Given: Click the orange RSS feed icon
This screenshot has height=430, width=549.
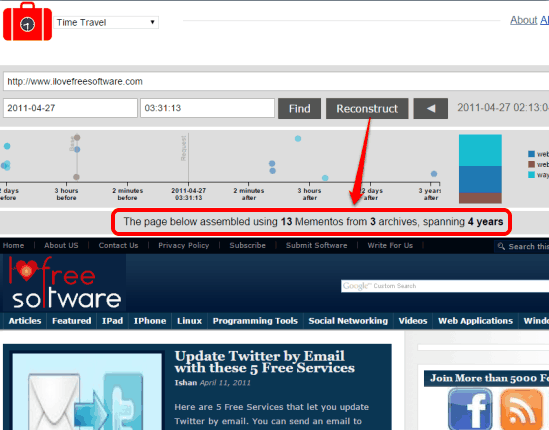Looking at the screenshot, I should click(x=522, y=409).
